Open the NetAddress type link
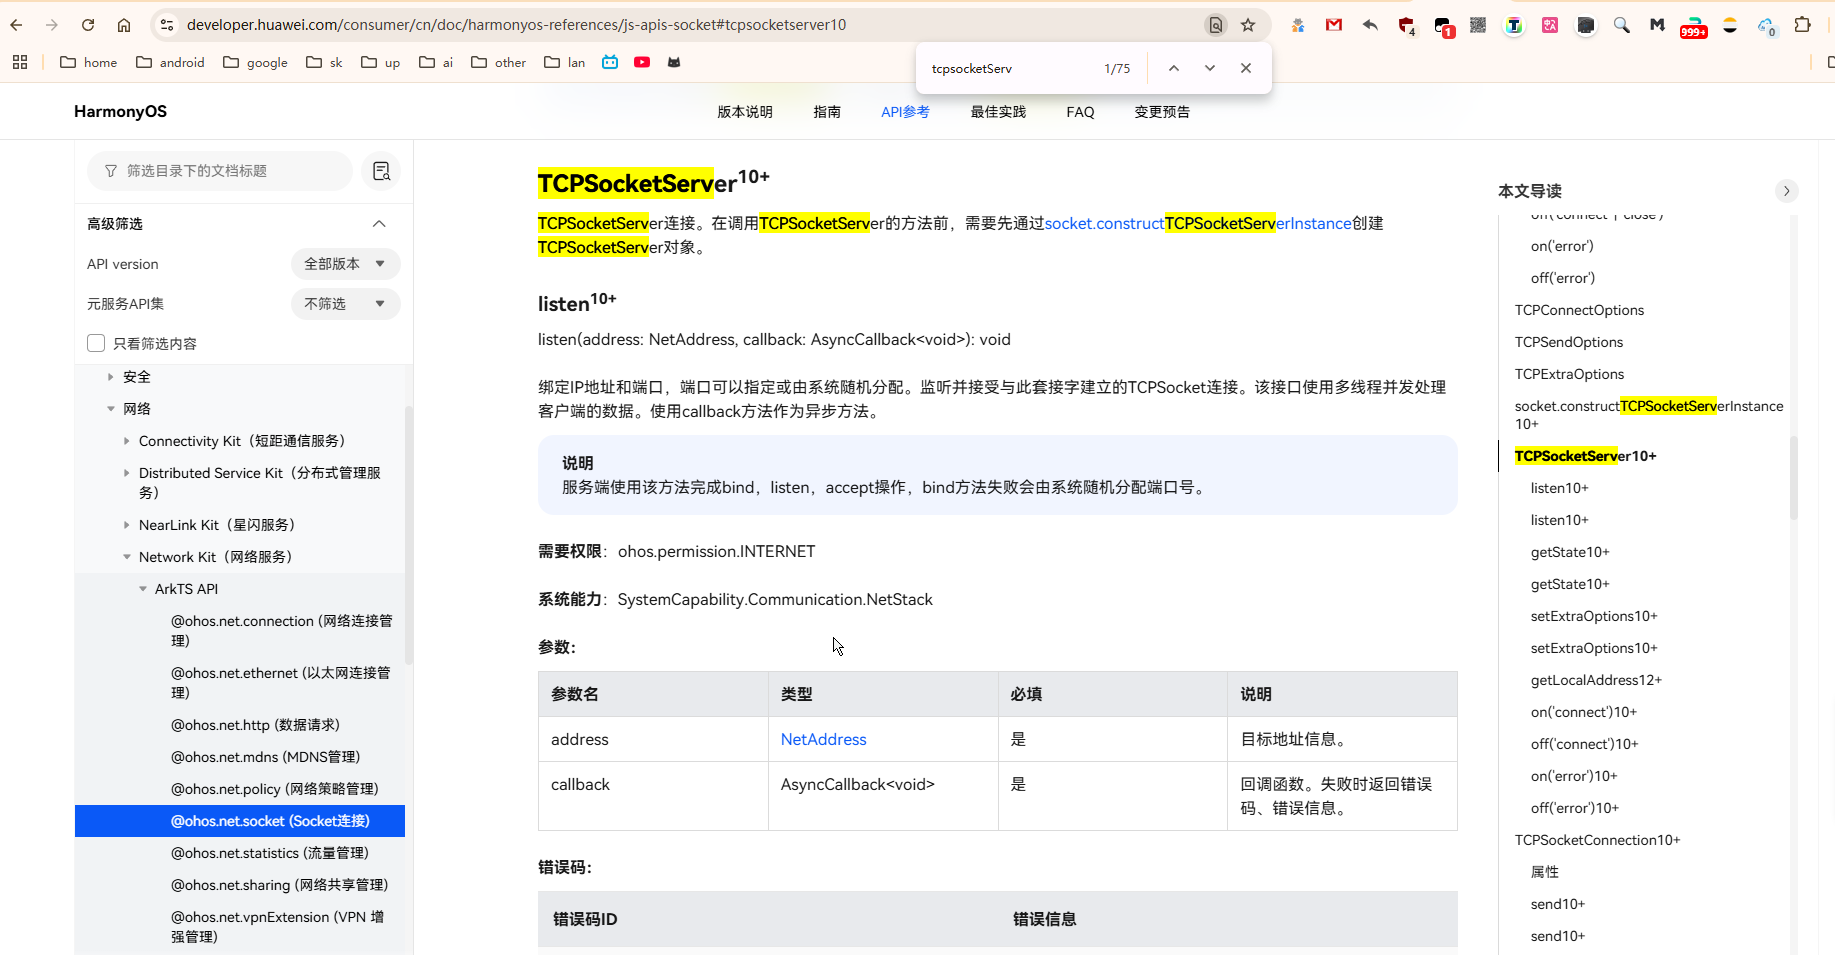The width and height of the screenshot is (1835, 955). [823, 739]
